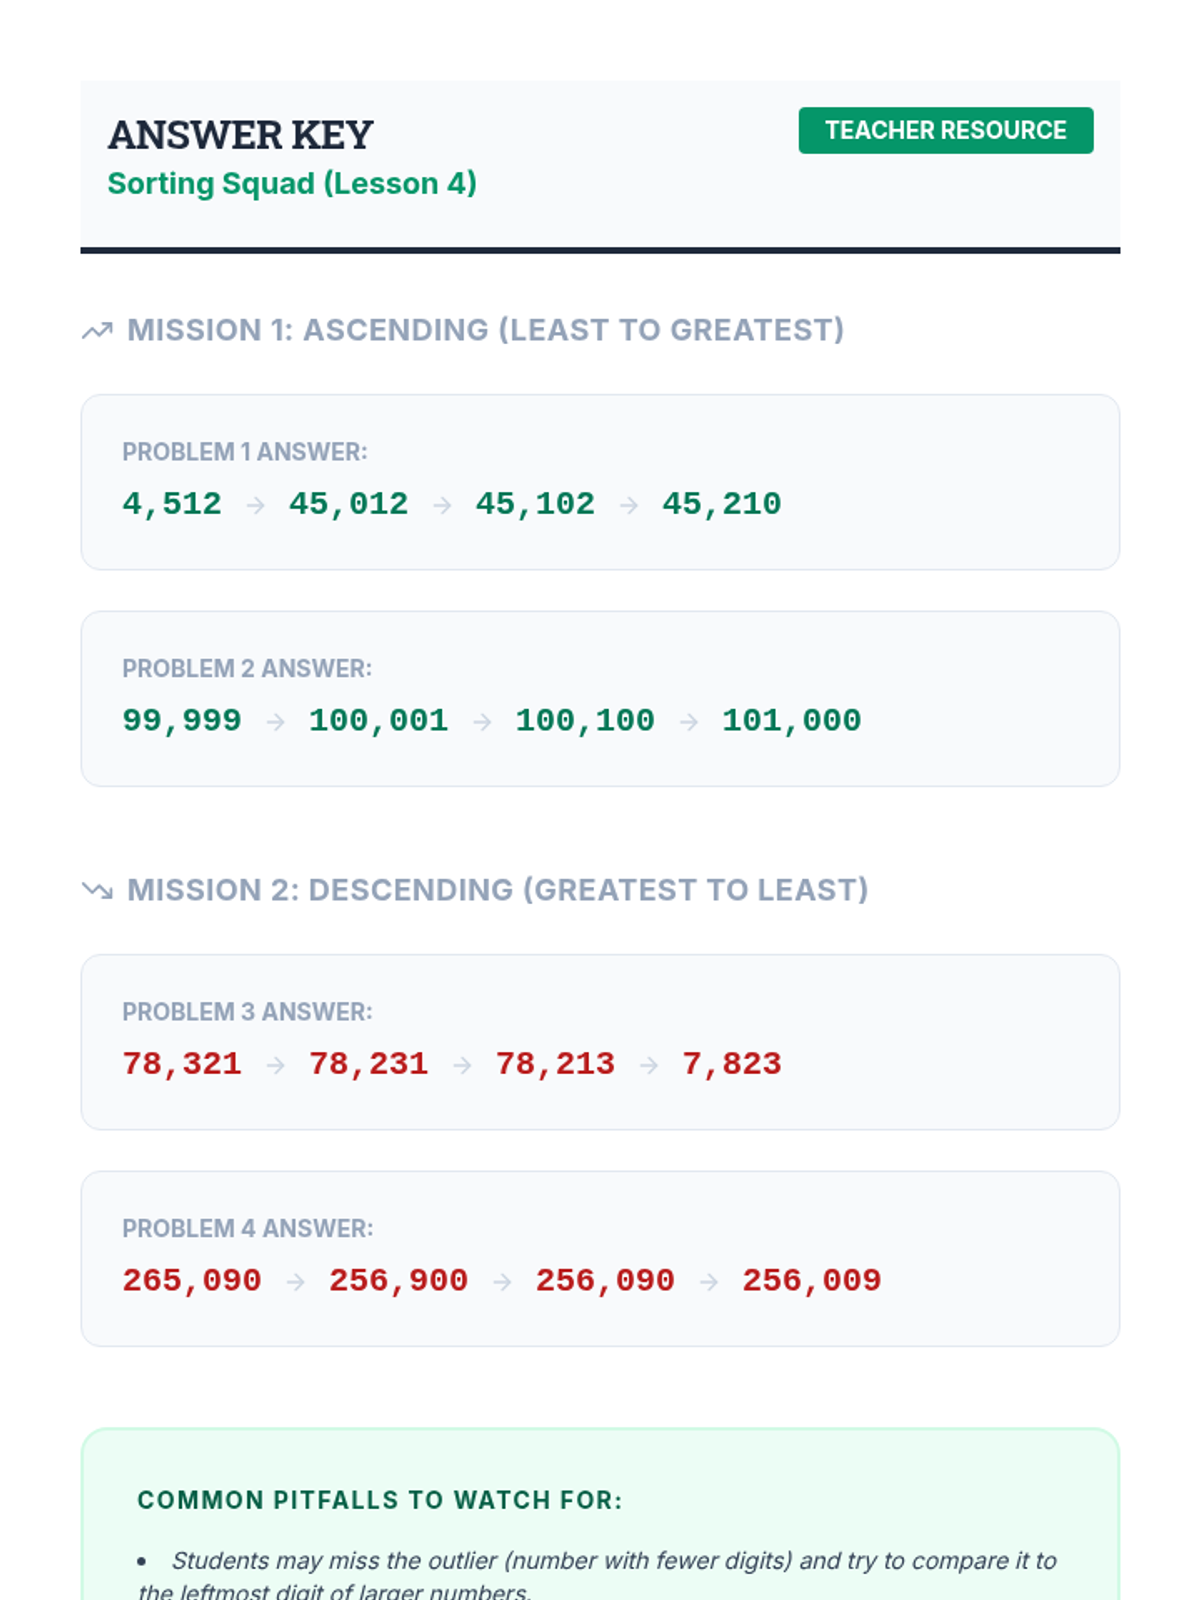Click the Common Pitfalls to Watch For heading
This screenshot has height=1600, width=1200.
[380, 1500]
